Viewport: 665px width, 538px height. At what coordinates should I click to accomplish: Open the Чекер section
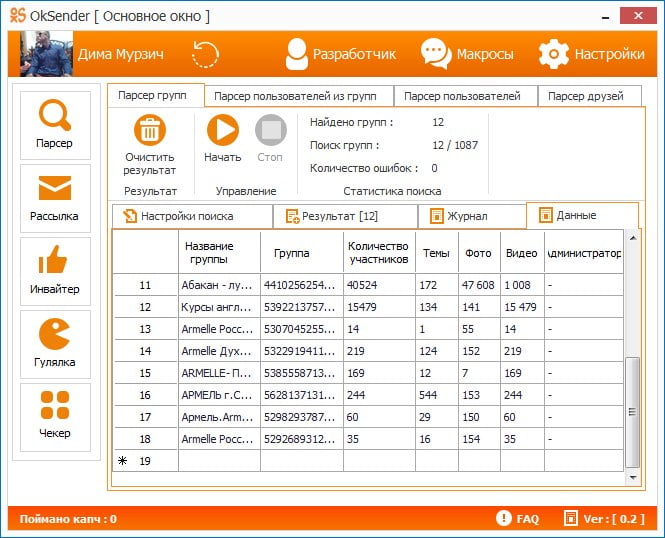[x=55, y=417]
